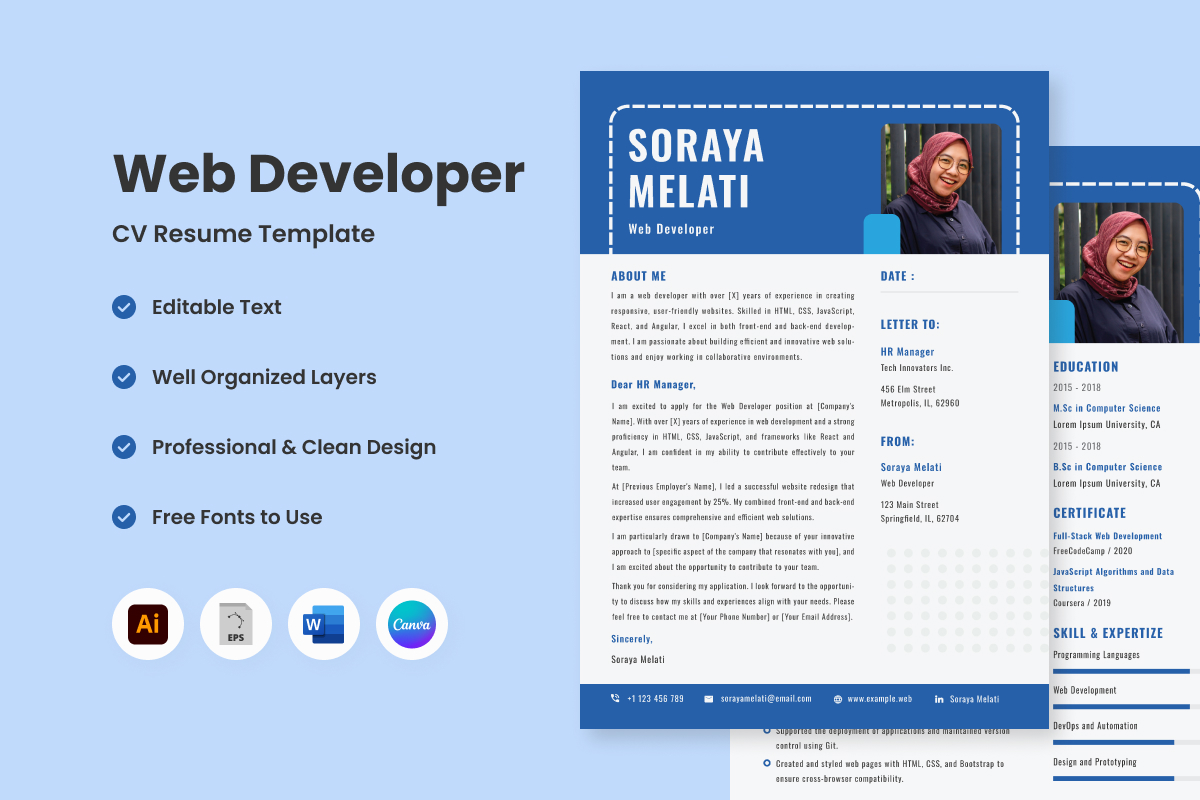Select the Web Developer main heading
The height and width of the screenshot is (800, 1200).
[319, 173]
